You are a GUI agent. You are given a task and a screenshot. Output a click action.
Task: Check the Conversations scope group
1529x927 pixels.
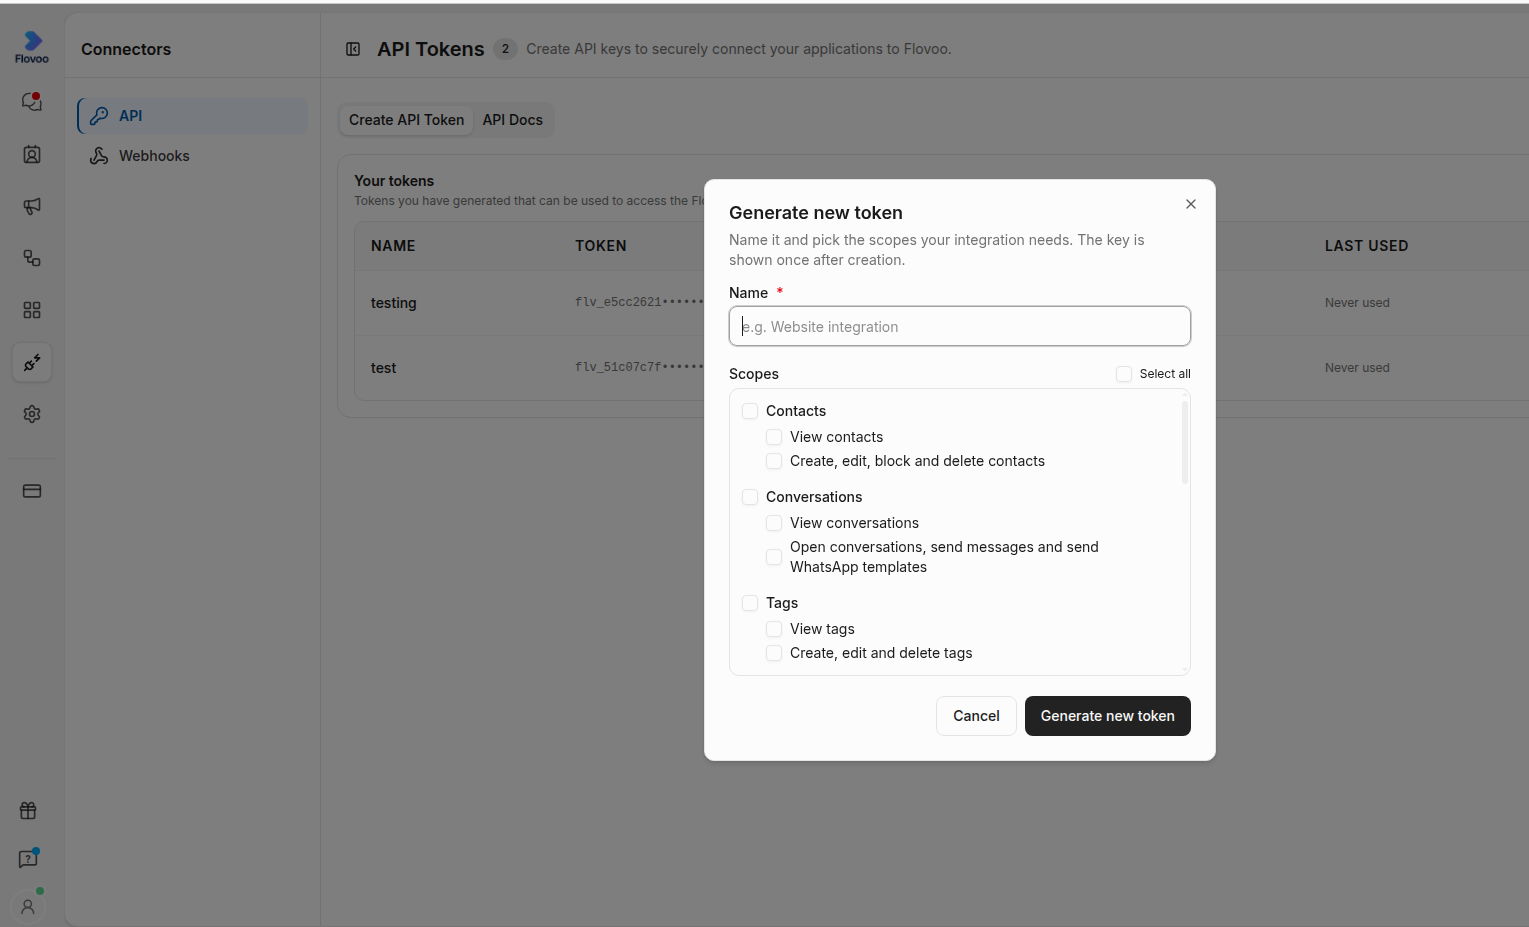(750, 497)
